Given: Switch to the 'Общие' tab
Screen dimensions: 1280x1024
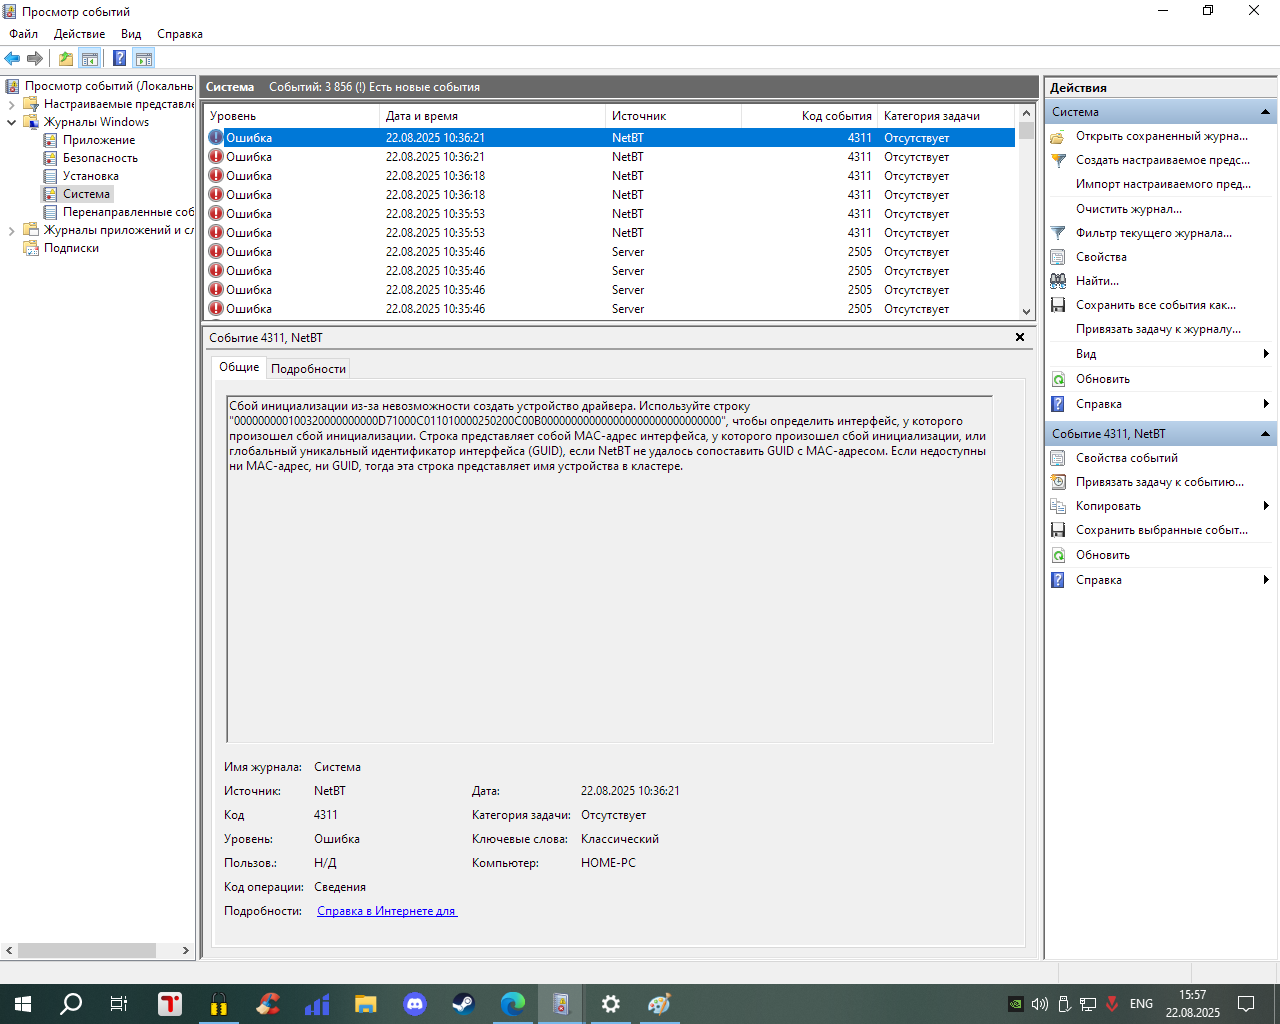Looking at the screenshot, I should coord(239,367).
